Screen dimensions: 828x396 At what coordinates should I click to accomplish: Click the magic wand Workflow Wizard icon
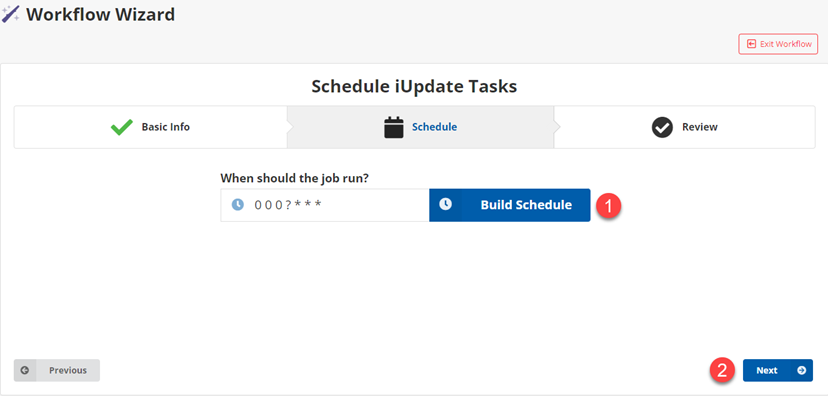pyautogui.click(x=11, y=14)
